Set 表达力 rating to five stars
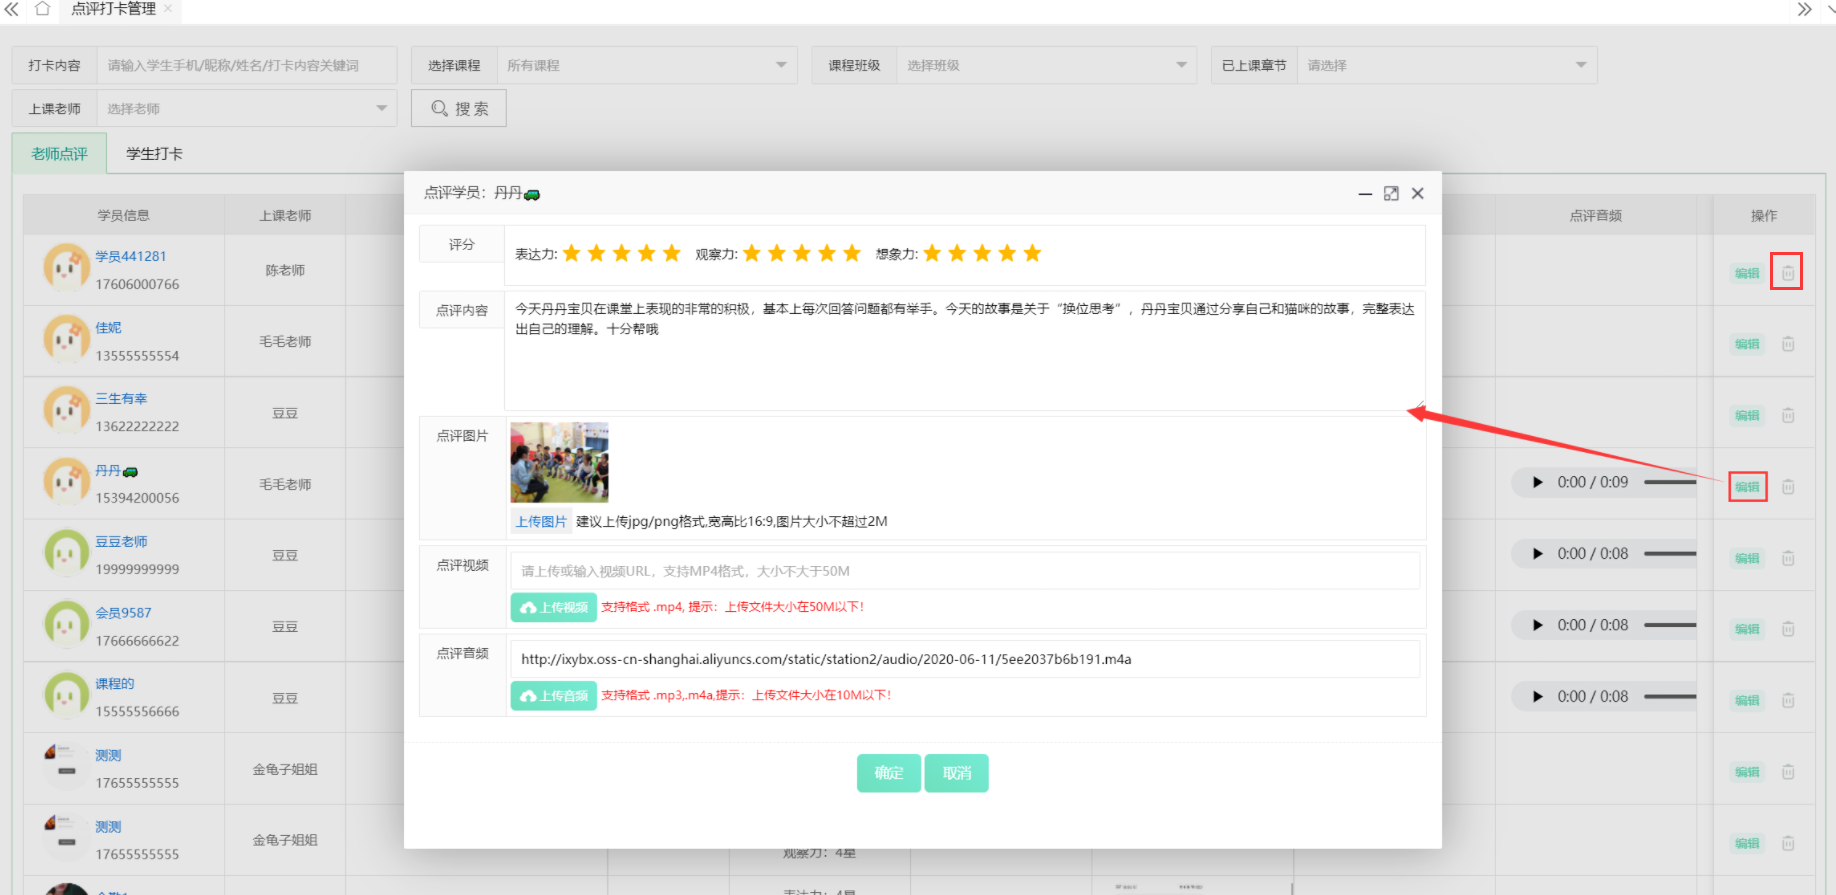The height and width of the screenshot is (895, 1836). [x=671, y=253]
